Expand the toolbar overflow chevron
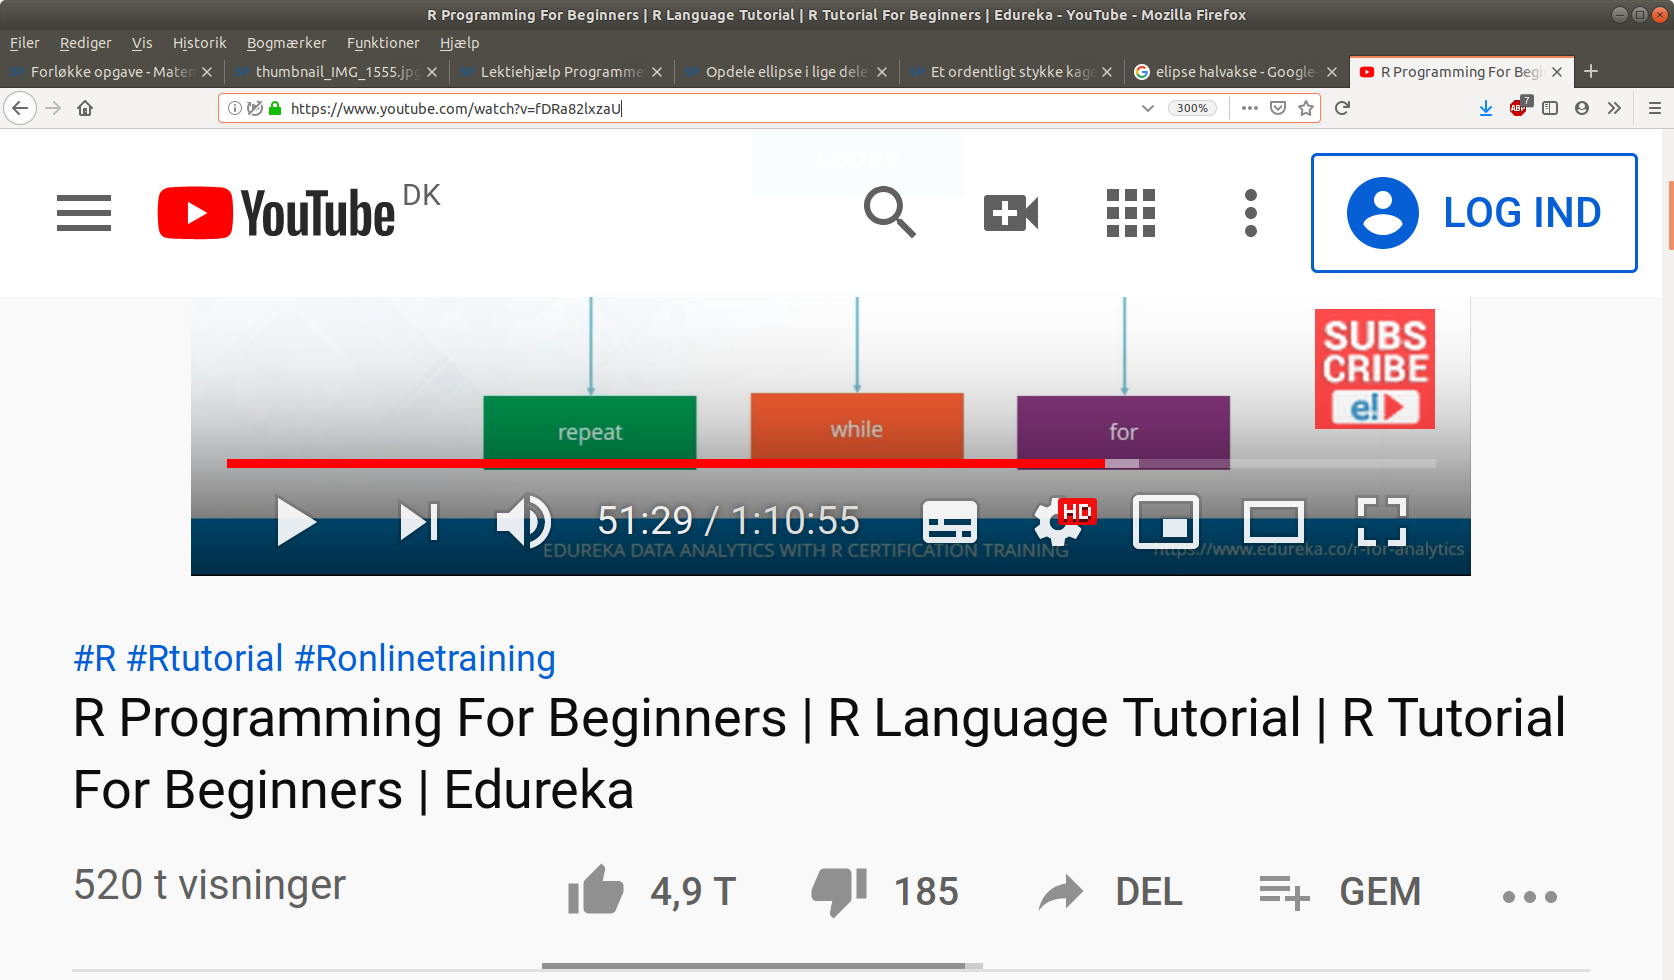 pyautogui.click(x=1614, y=108)
